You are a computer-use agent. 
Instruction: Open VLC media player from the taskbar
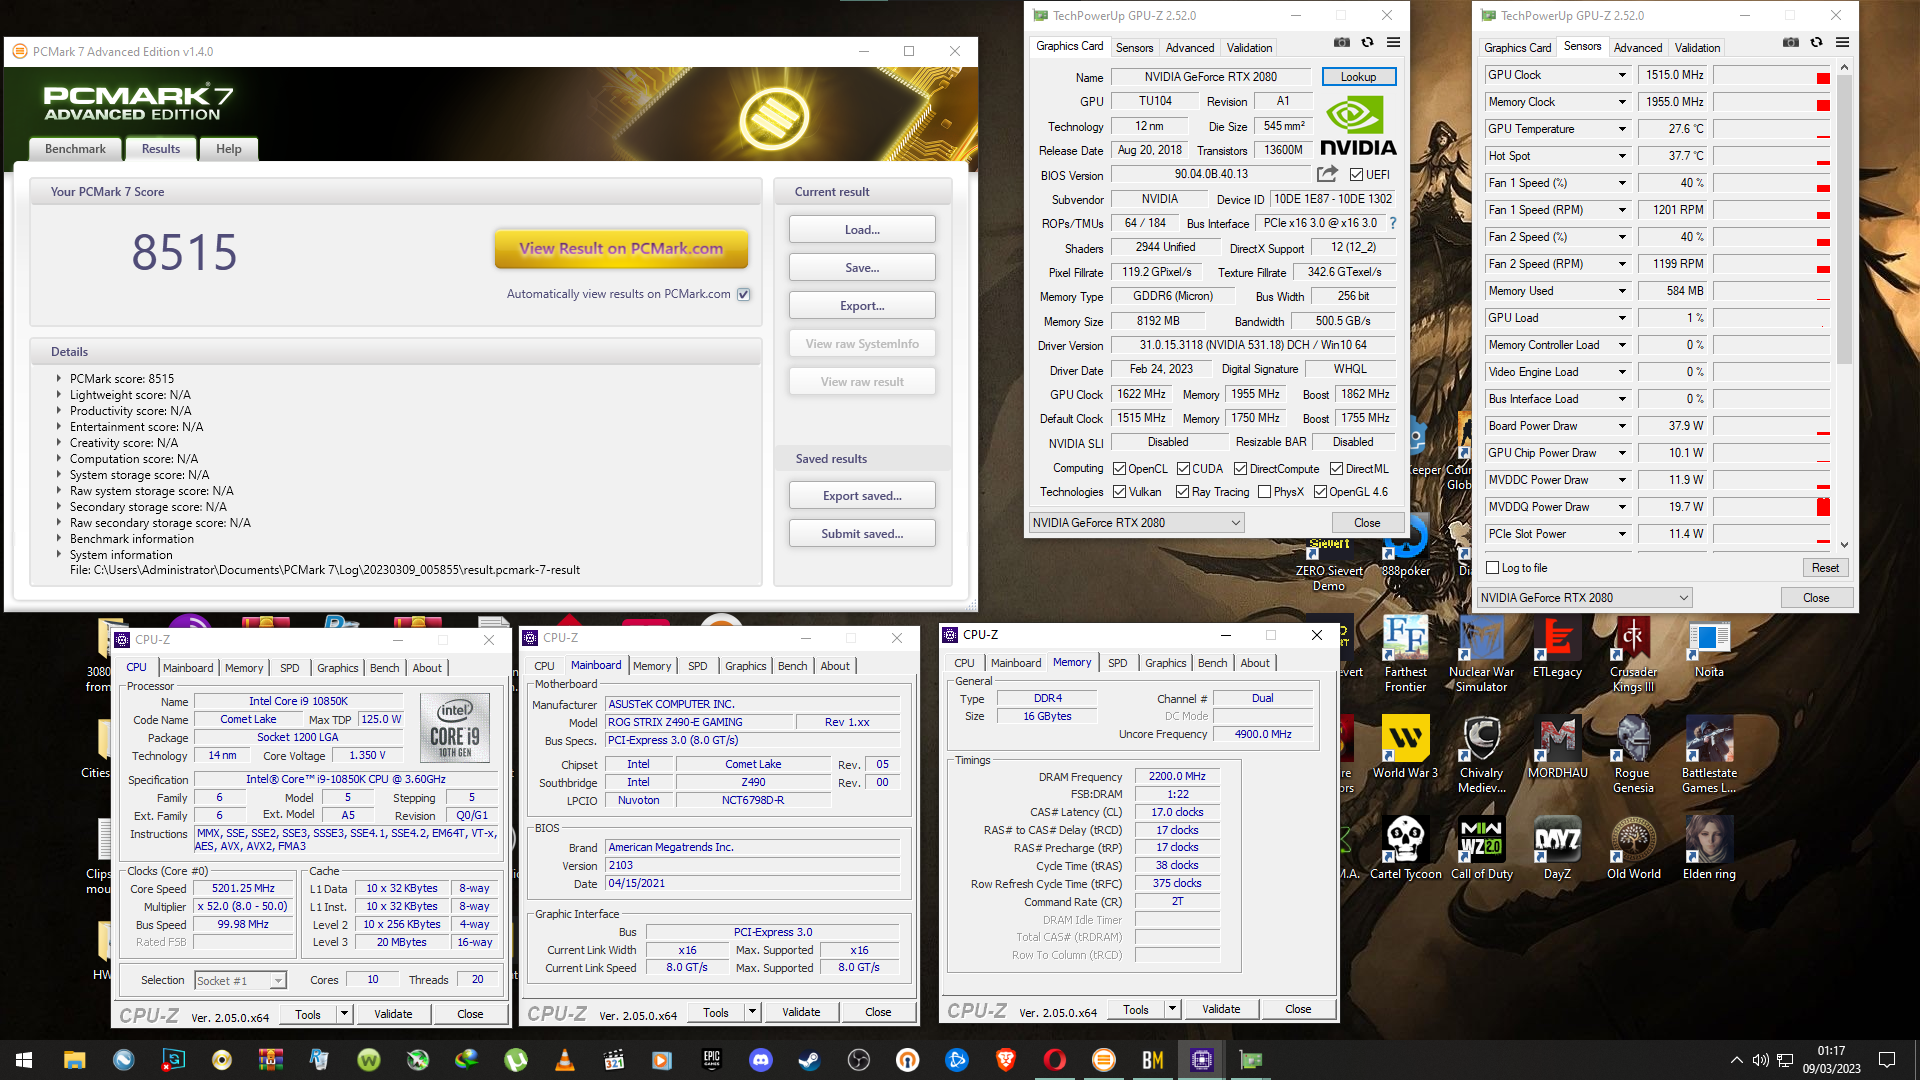tap(564, 1060)
